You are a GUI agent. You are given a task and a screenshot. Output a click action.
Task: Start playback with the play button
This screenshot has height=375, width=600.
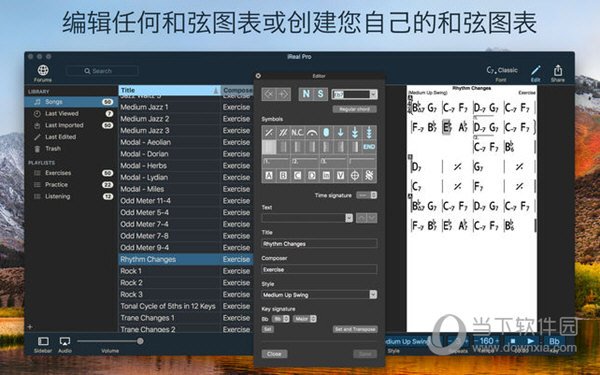(530, 341)
